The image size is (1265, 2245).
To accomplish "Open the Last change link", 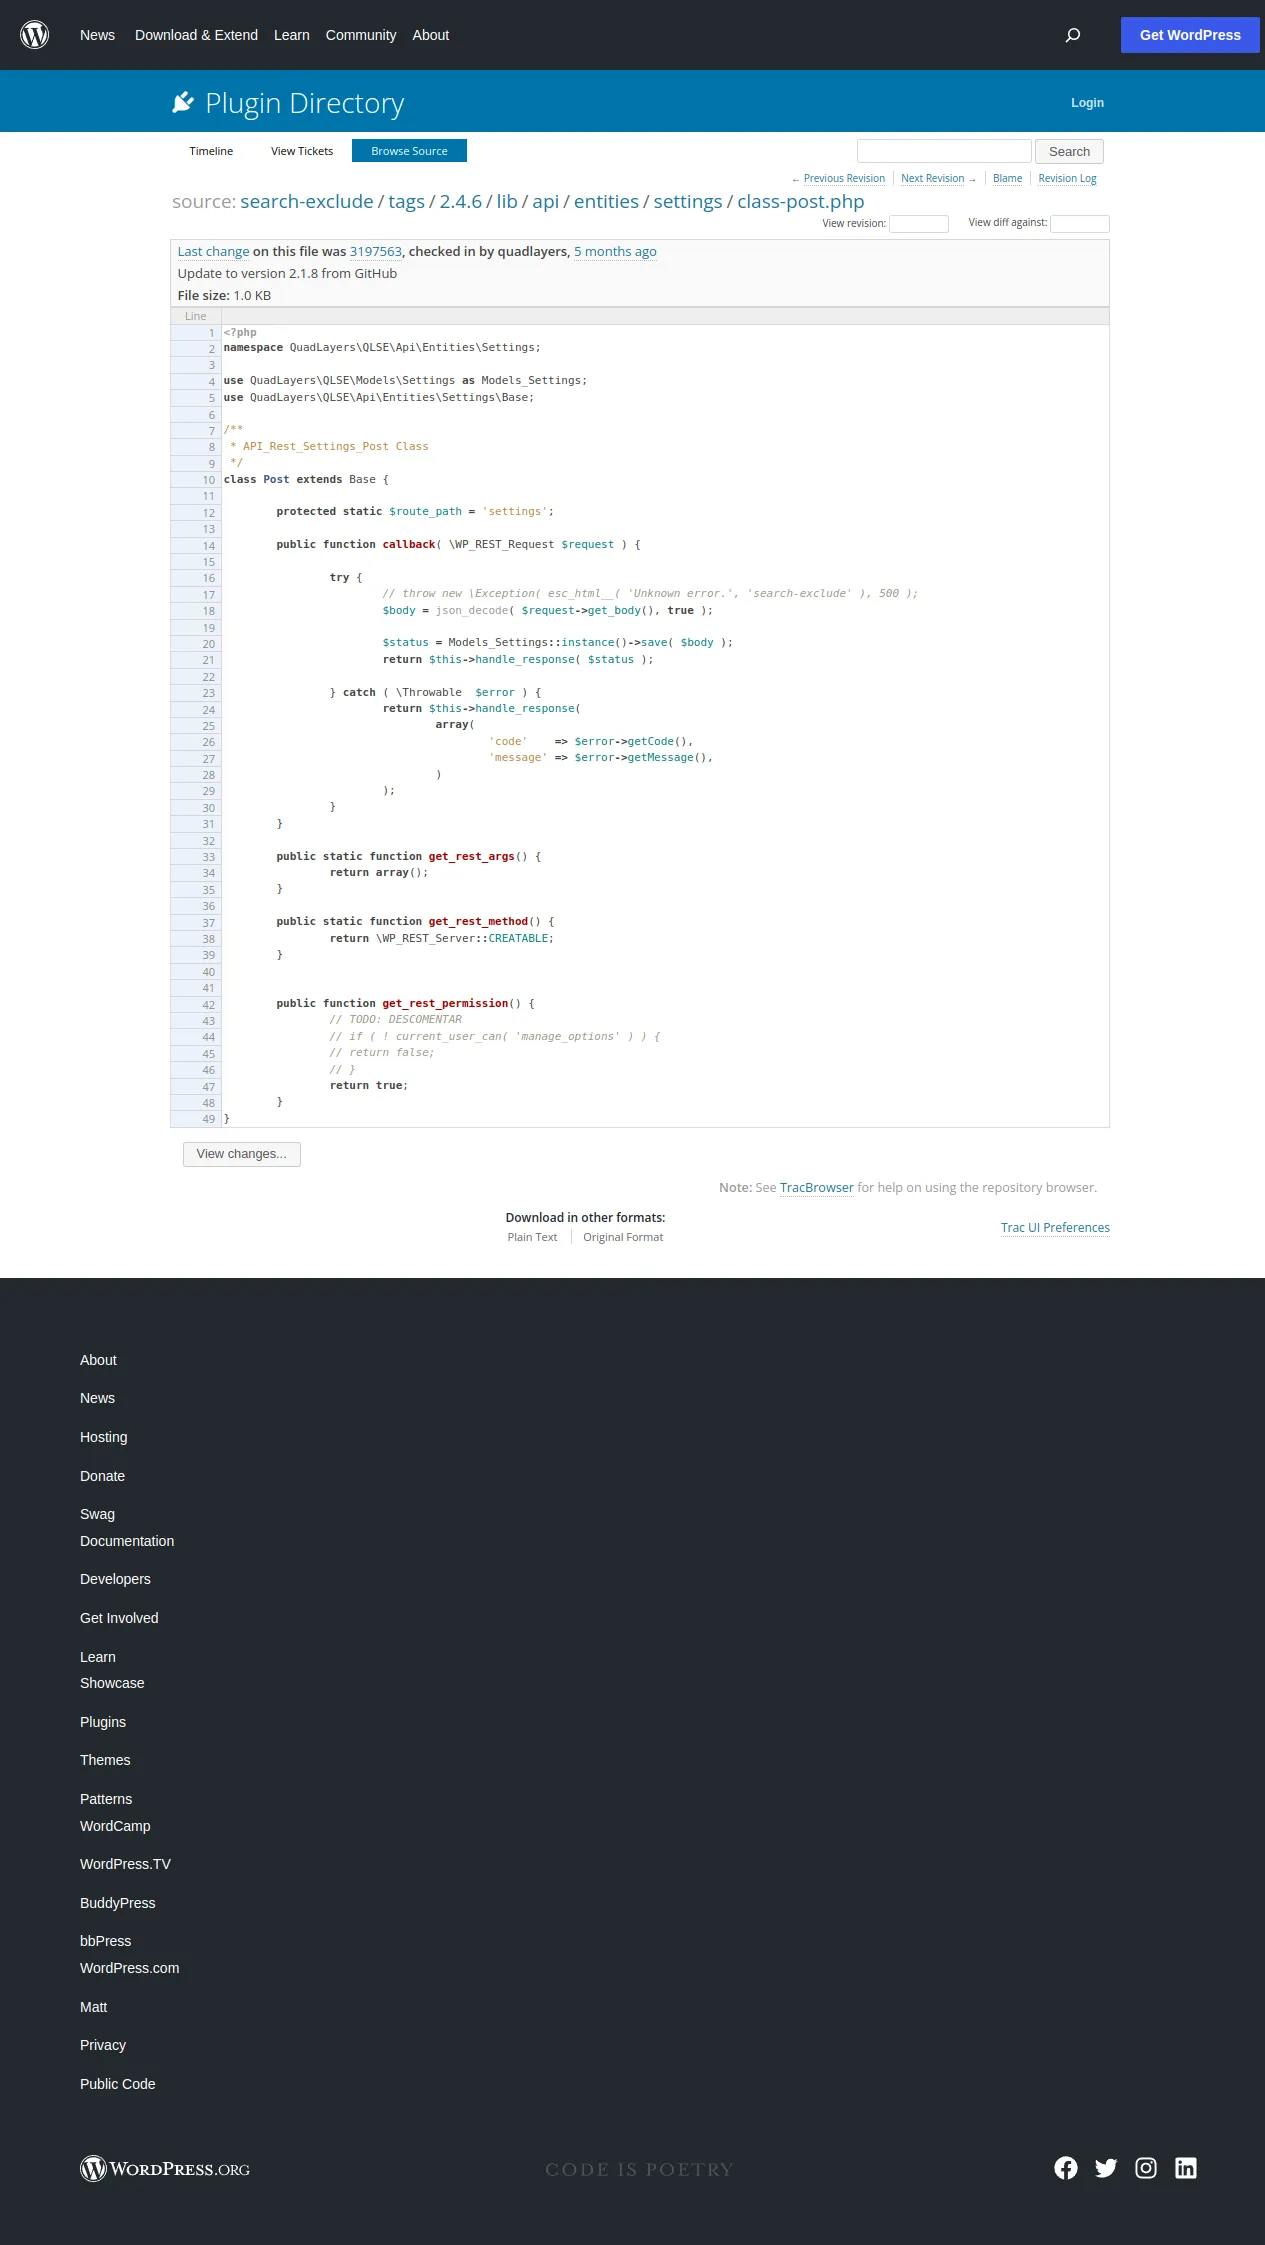I will point(213,252).
